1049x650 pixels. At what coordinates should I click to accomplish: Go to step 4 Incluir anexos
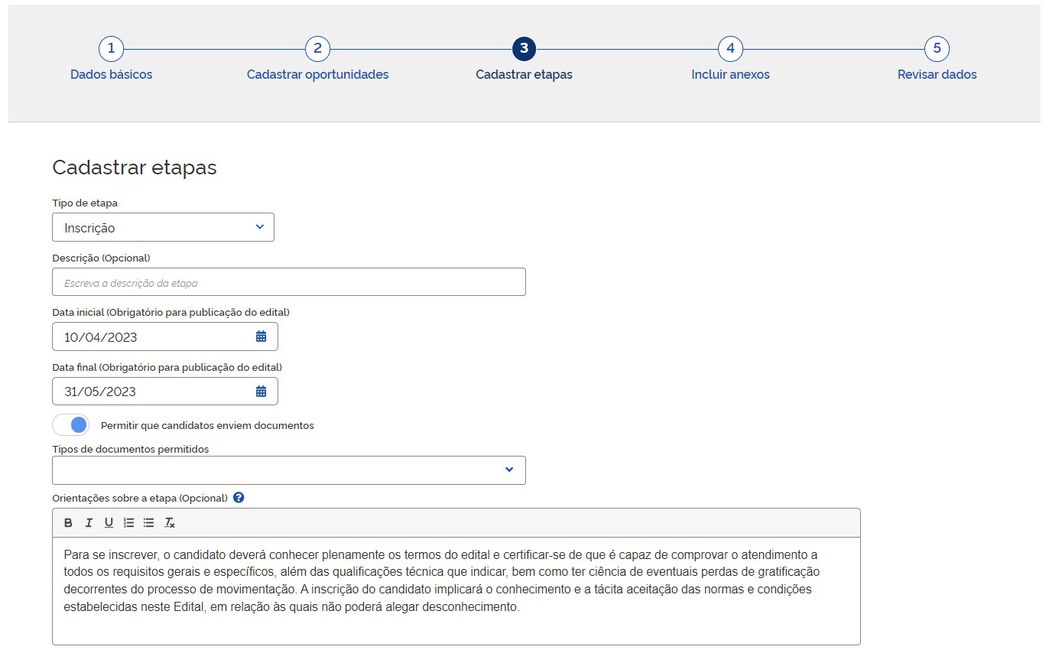(x=730, y=49)
